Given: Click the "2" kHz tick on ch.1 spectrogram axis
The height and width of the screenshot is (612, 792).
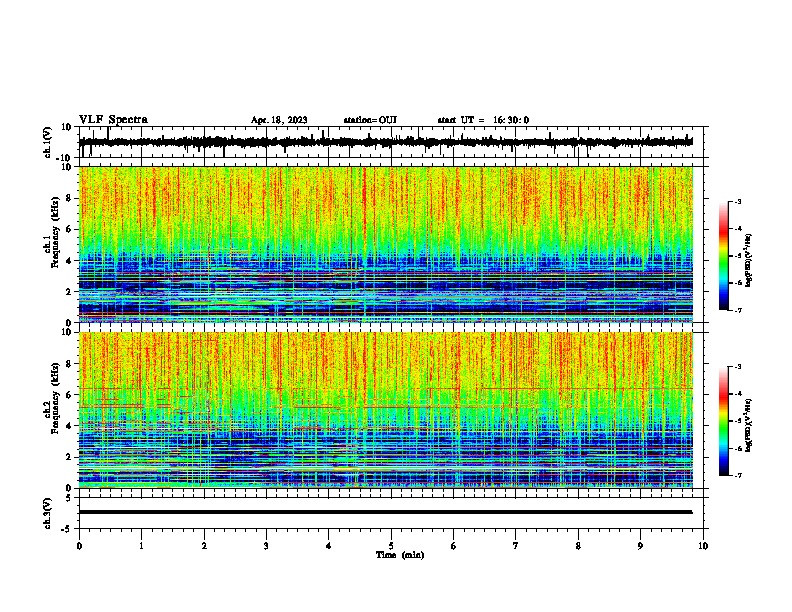Looking at the screenshot, I should click(x=69, y=291).
